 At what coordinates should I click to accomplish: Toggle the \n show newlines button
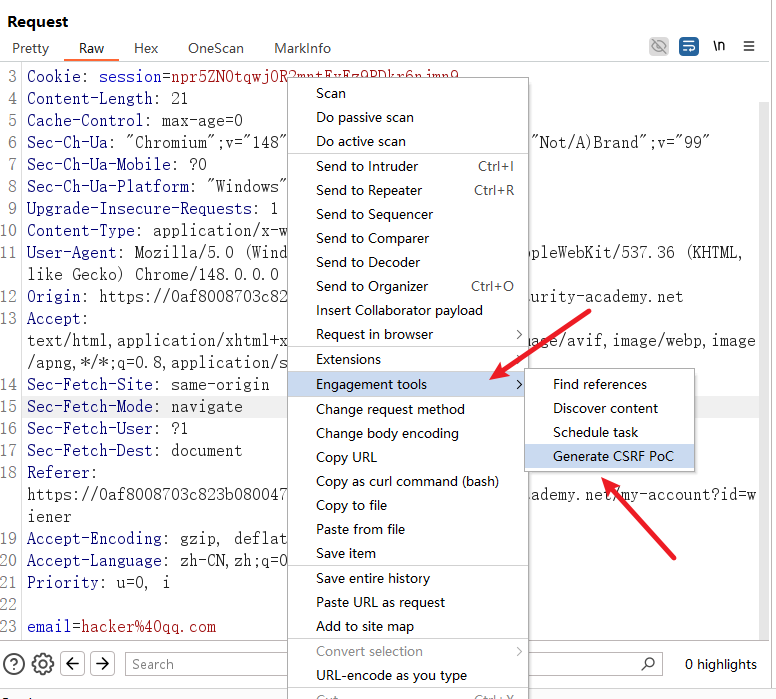tap(719, 46)
